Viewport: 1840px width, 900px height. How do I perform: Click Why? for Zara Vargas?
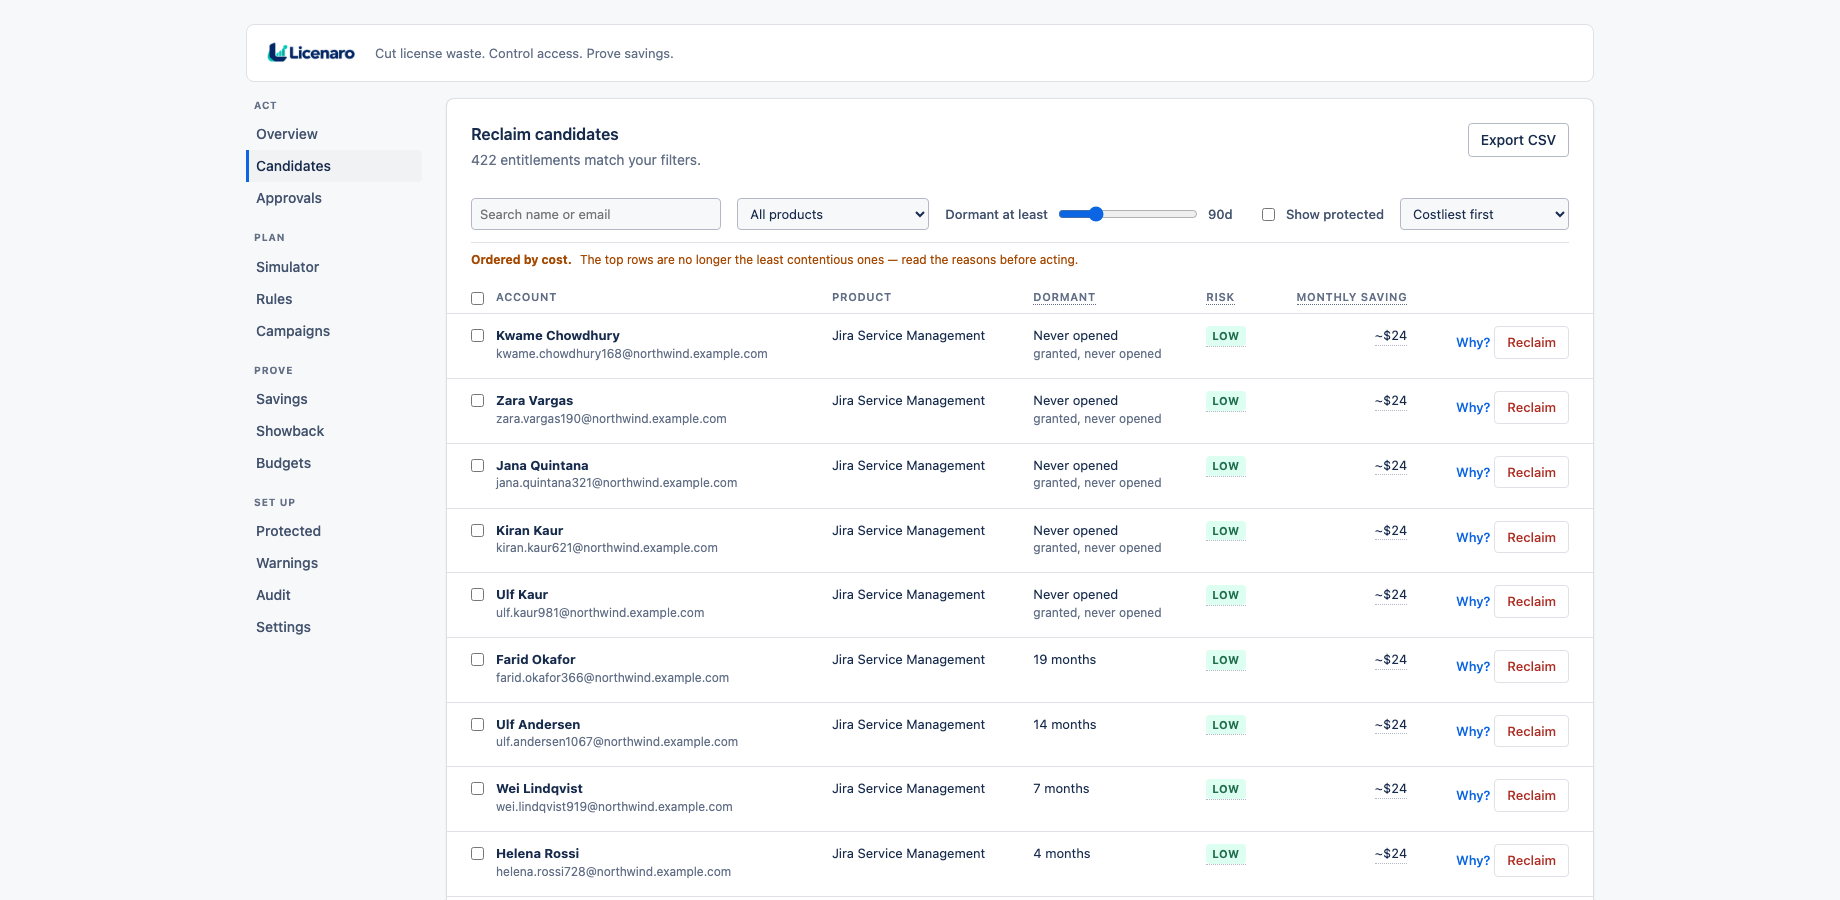pos(1472,407)
